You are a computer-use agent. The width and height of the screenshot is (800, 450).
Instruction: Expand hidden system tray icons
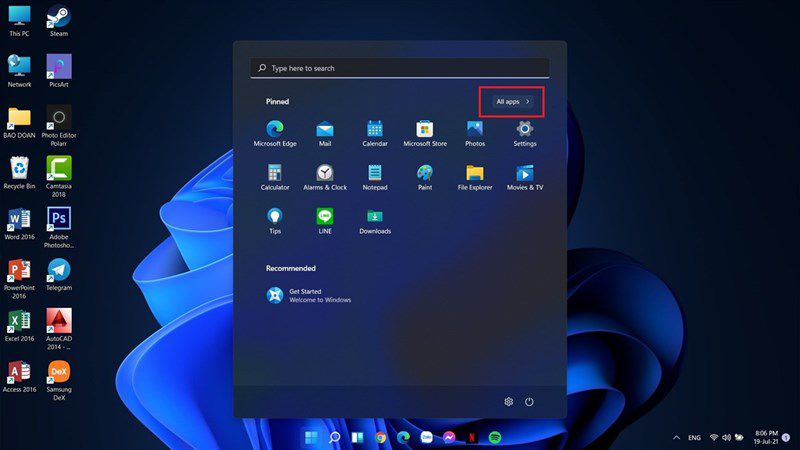(x=677, y=438)
